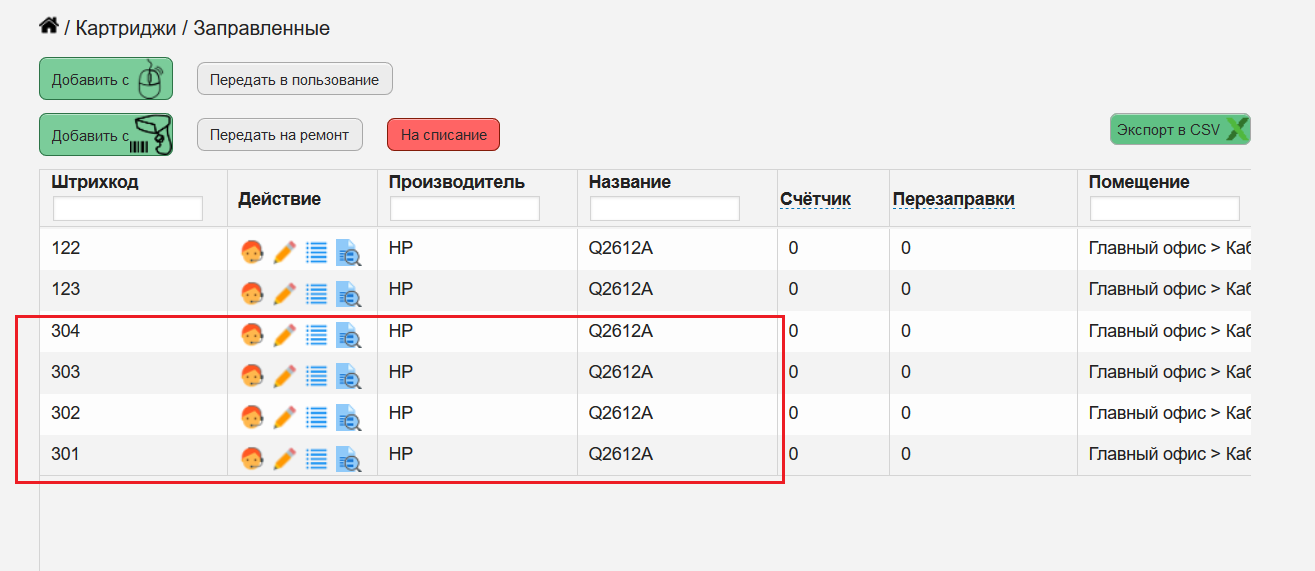The width and height of the screenshot is (1315, 571).
Task: Export table with "Экспорт в CSV"
Action: (1180, 129)
